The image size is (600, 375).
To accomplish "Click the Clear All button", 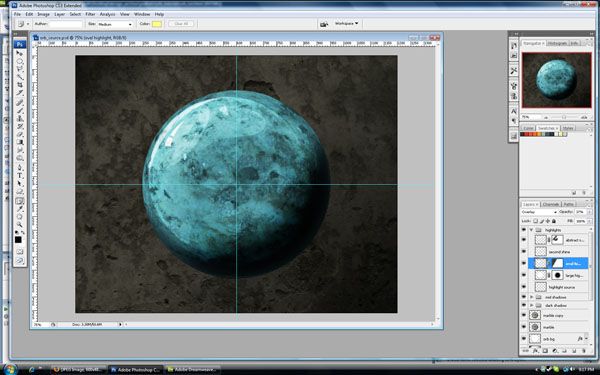I will pos(181,24).
